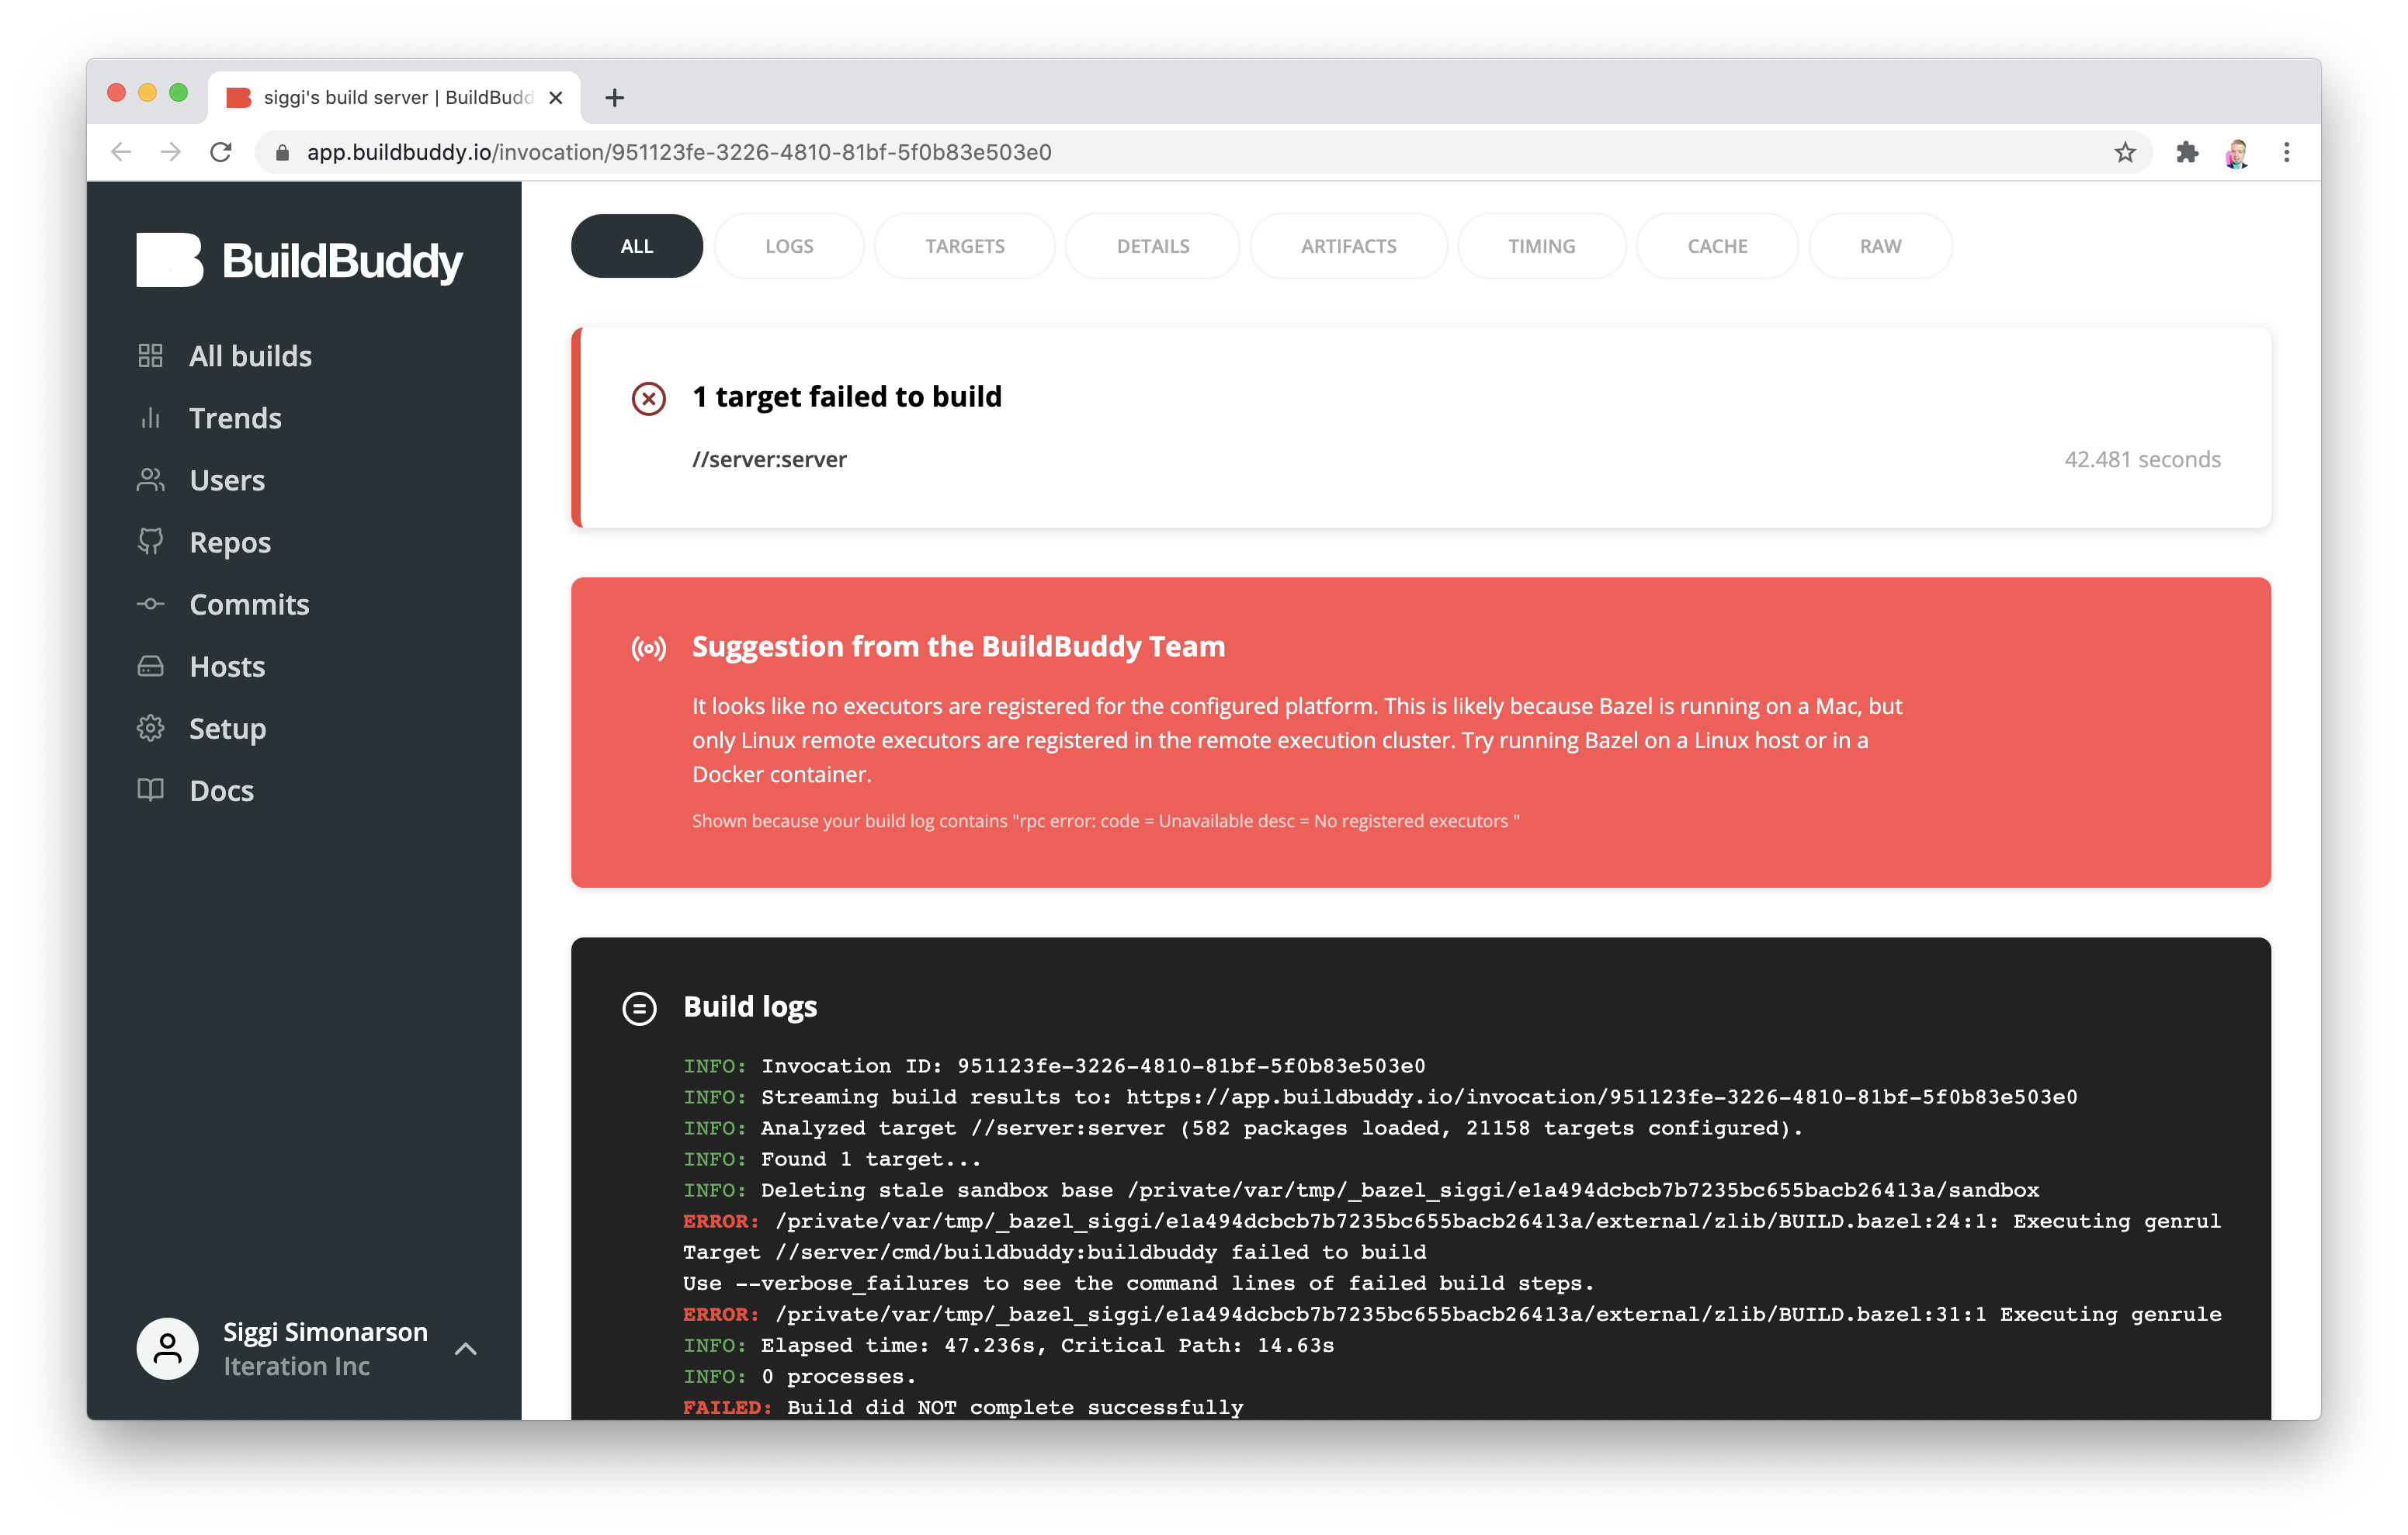The width and height of the screenshot is (2408, 1535).
Task: Open Docs using the book icon
Action: tap(150, 790)
